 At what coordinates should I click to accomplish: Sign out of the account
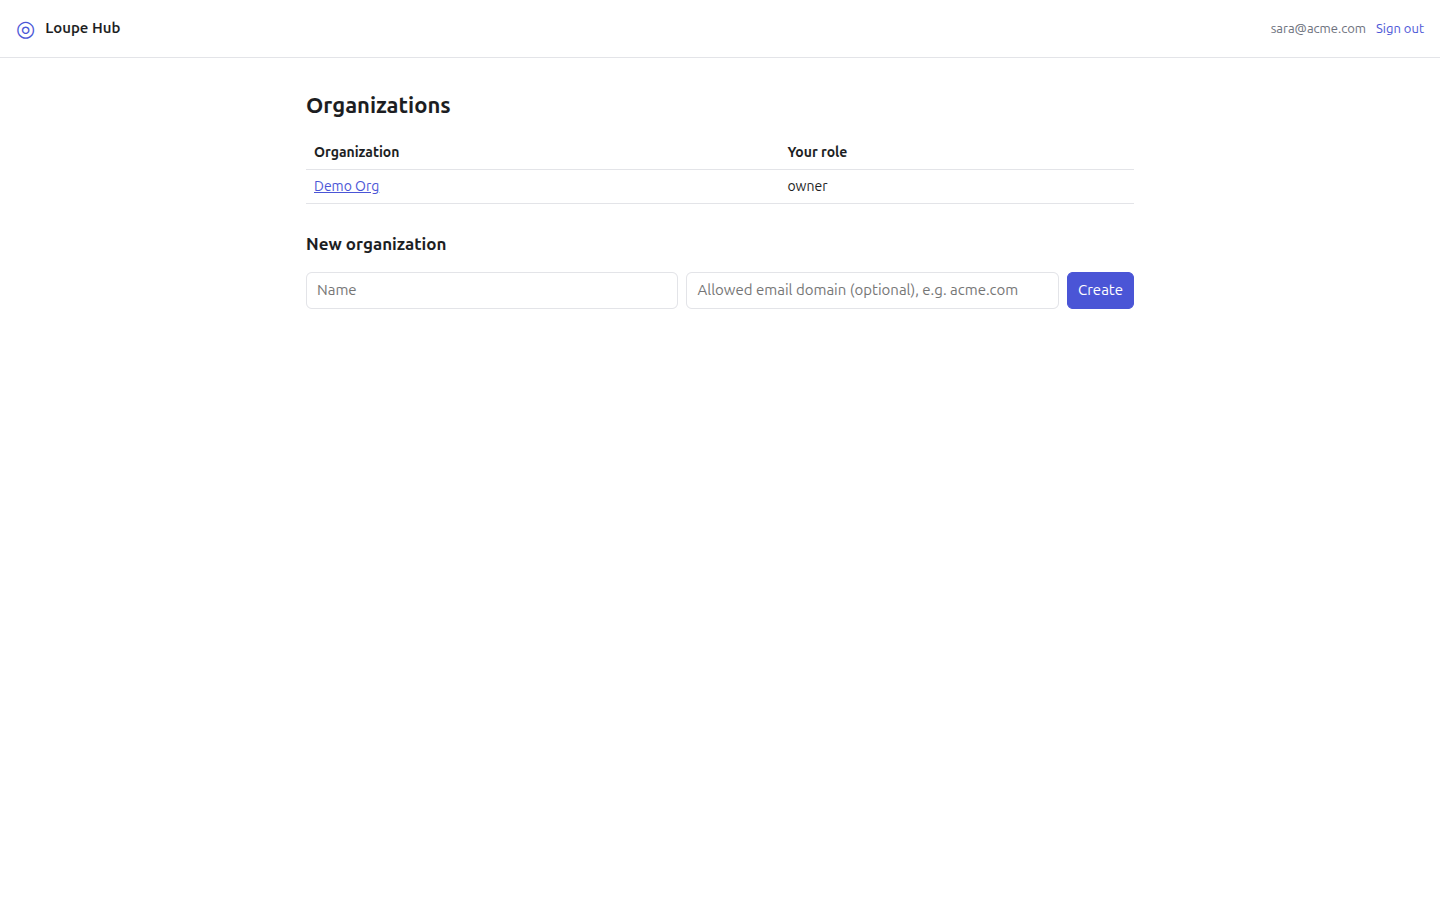click(x=1399, y=29)
